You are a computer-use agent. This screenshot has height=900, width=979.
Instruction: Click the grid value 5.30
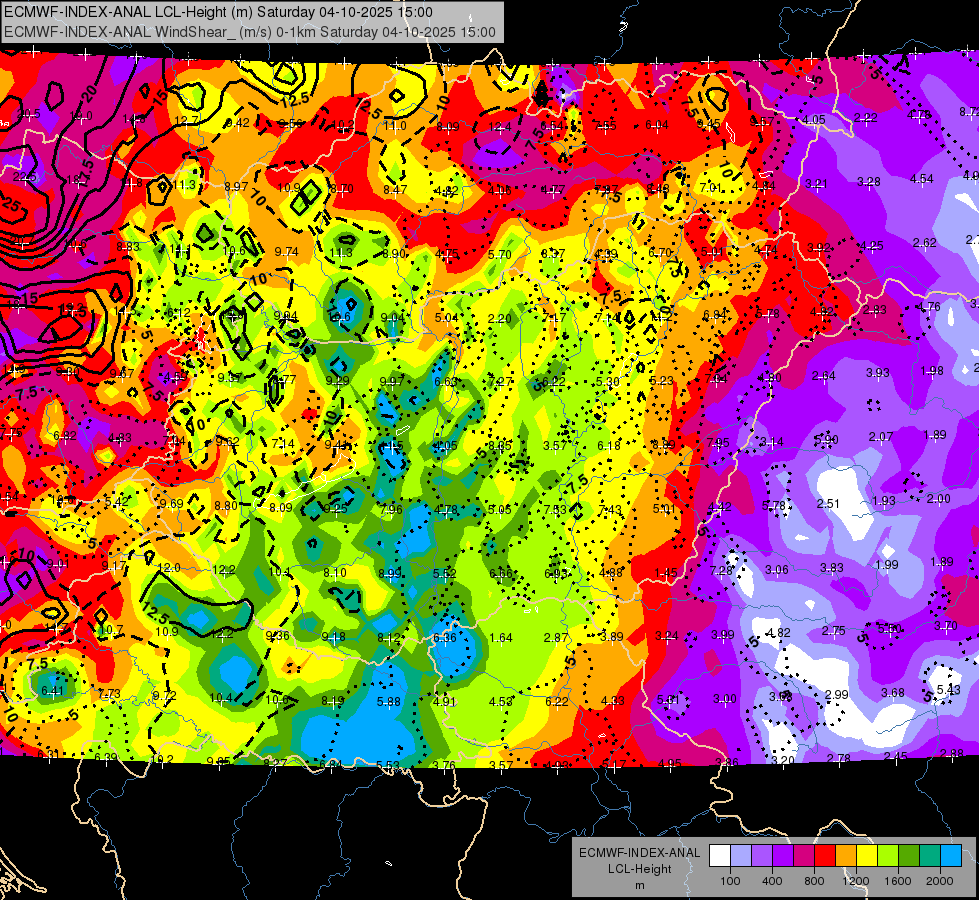click(608, 382)
